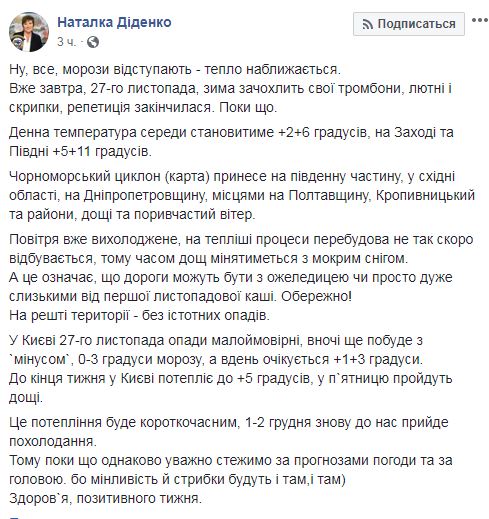The width and height of the screenshot is (489, 519).
Task: Click the closing line 'Здоров`я, позитивного тижня.'
Action: point(105,499)
